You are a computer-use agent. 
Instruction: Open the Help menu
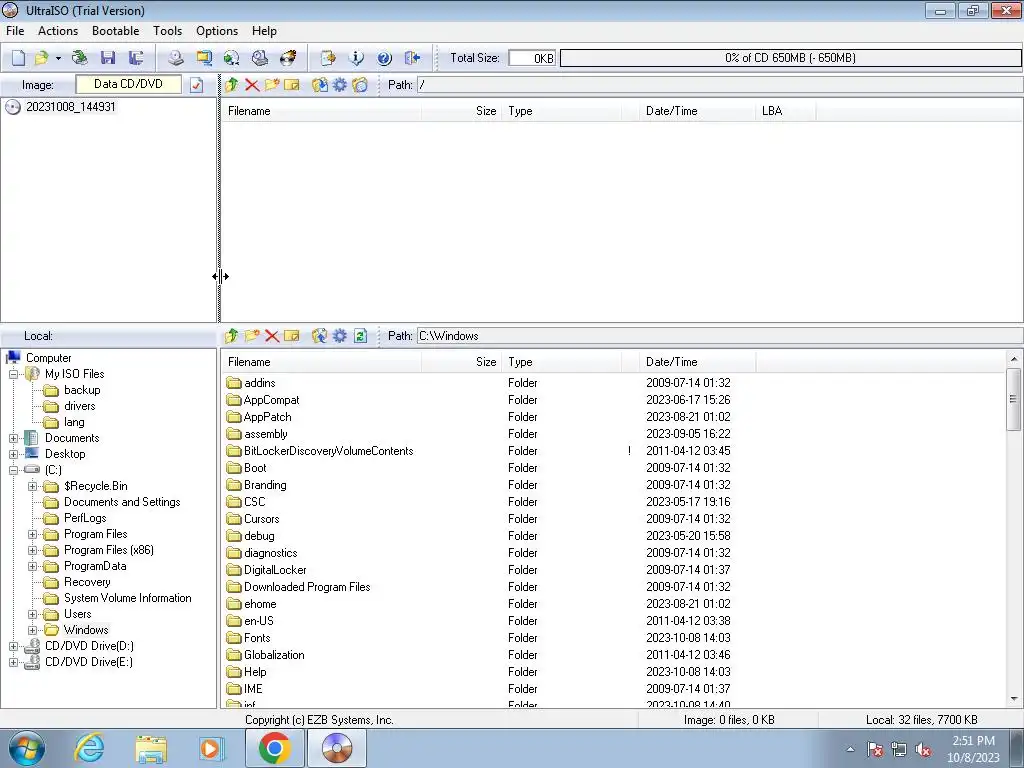(264, 31)
